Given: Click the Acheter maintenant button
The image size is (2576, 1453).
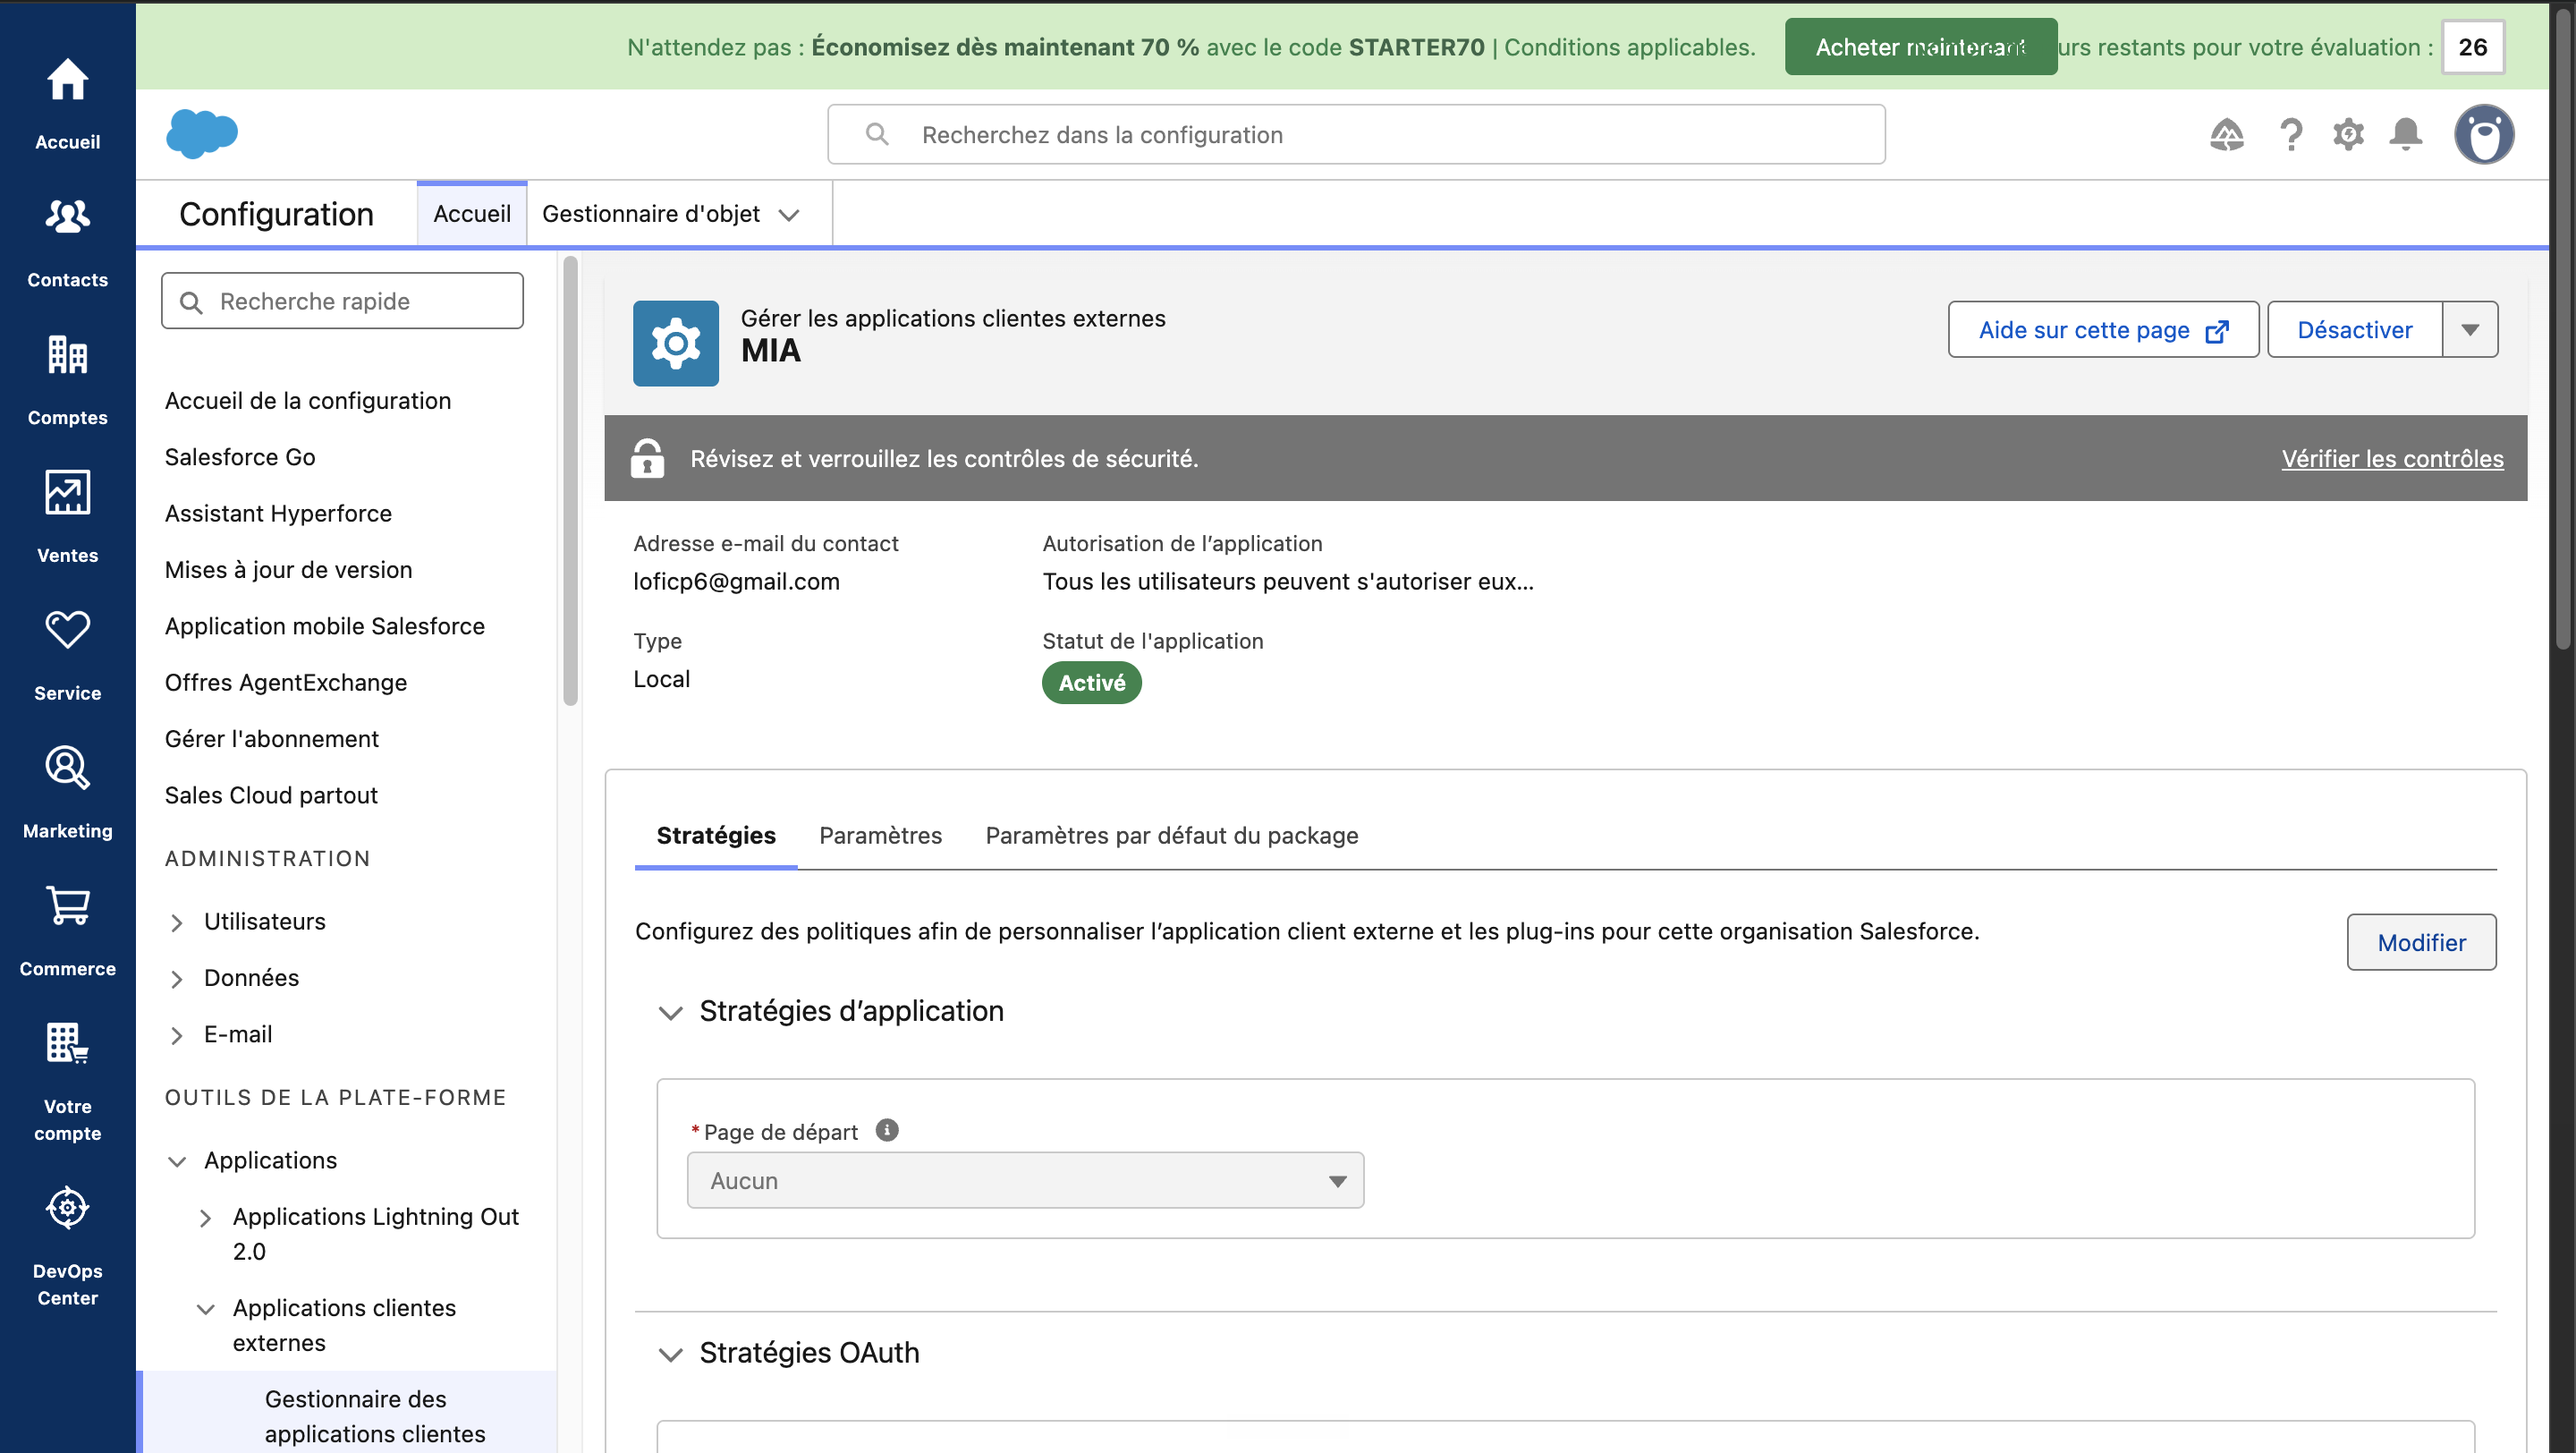Looking at the screenshot, I should pos(1920,47).
